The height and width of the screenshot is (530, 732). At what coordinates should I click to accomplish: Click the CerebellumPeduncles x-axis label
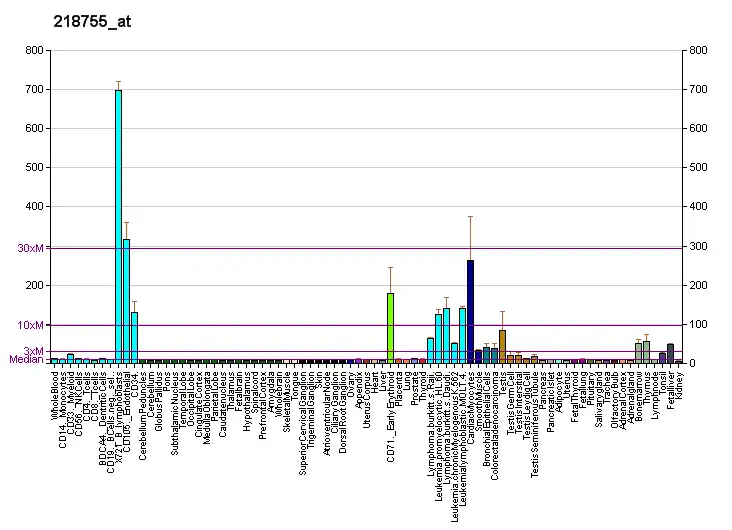coord(142,406)
